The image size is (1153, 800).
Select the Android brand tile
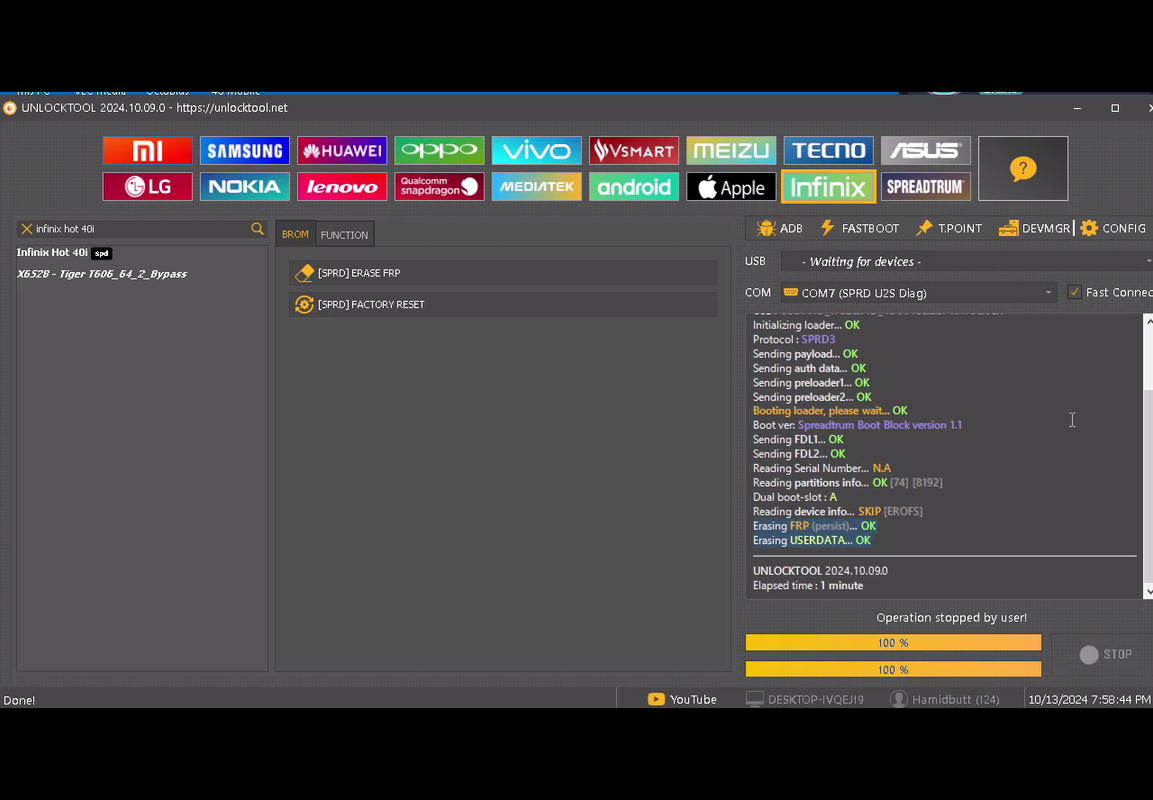(x=633, y=187)
